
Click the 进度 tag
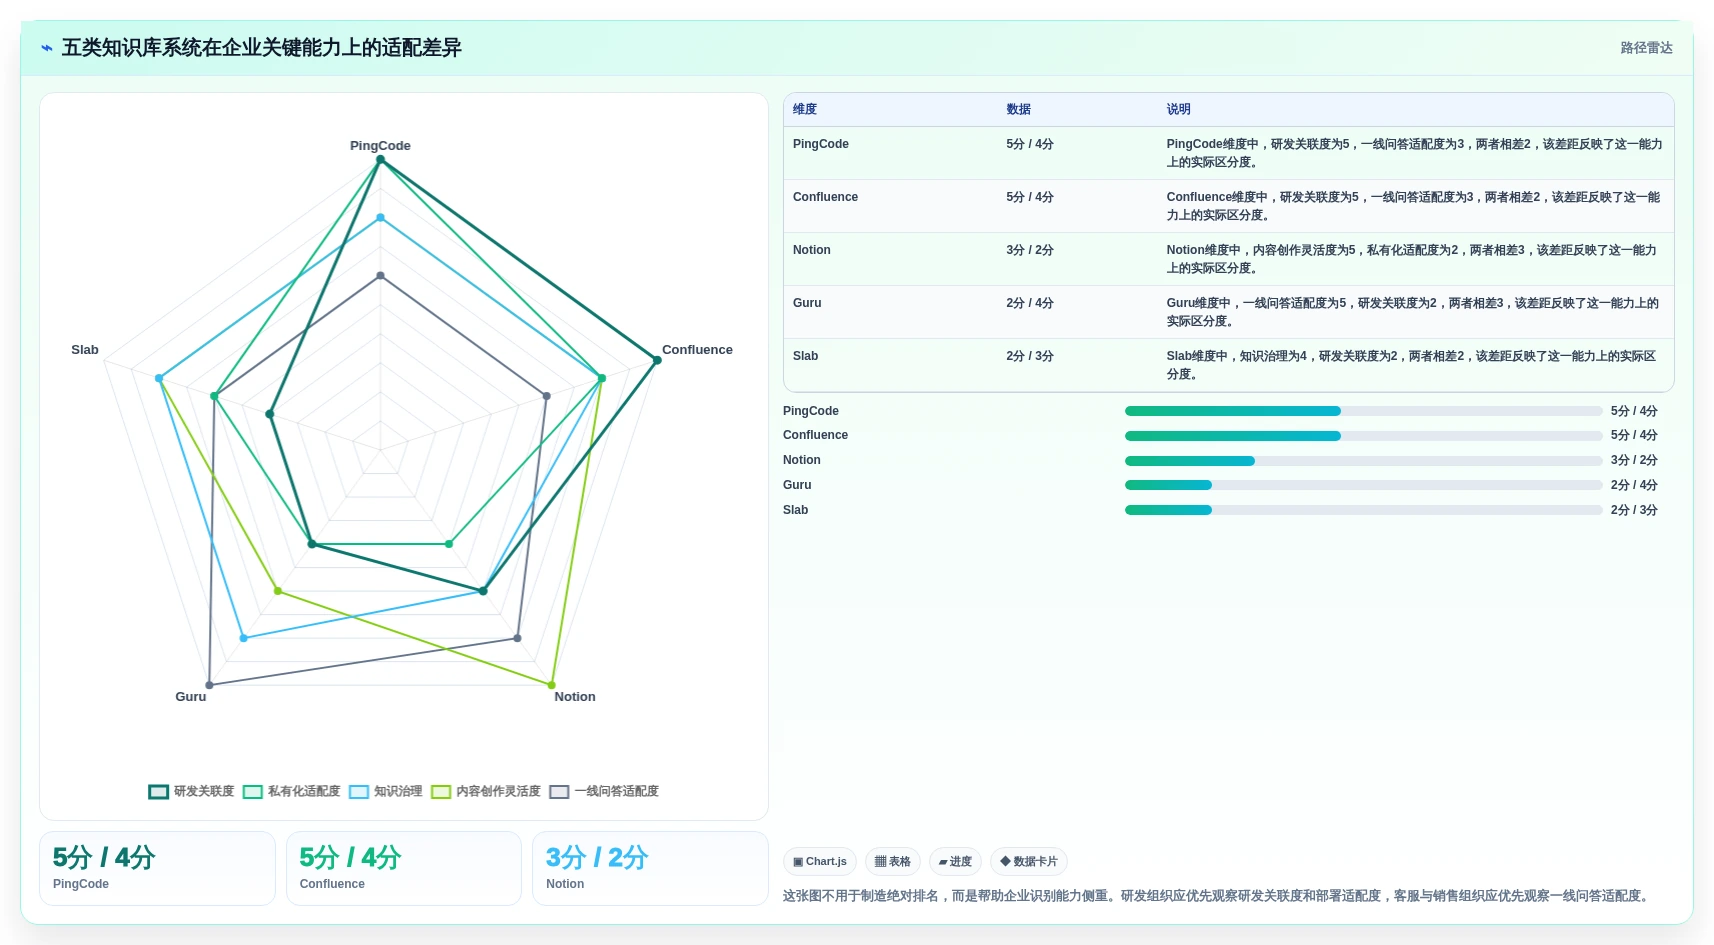[955, 861]
